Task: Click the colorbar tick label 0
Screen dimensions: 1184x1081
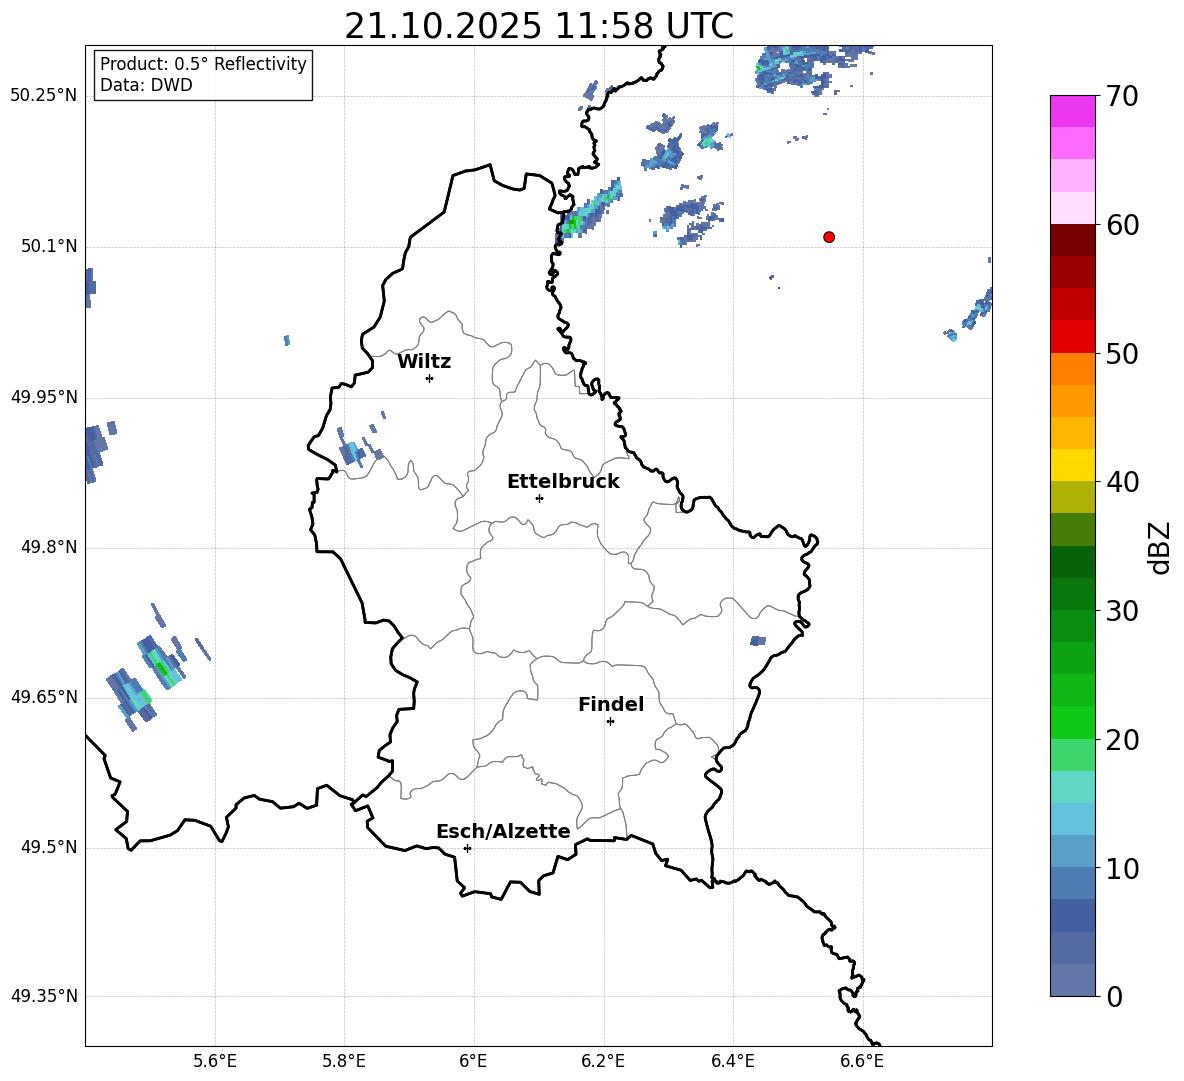Action: [x=1114, y=996]
